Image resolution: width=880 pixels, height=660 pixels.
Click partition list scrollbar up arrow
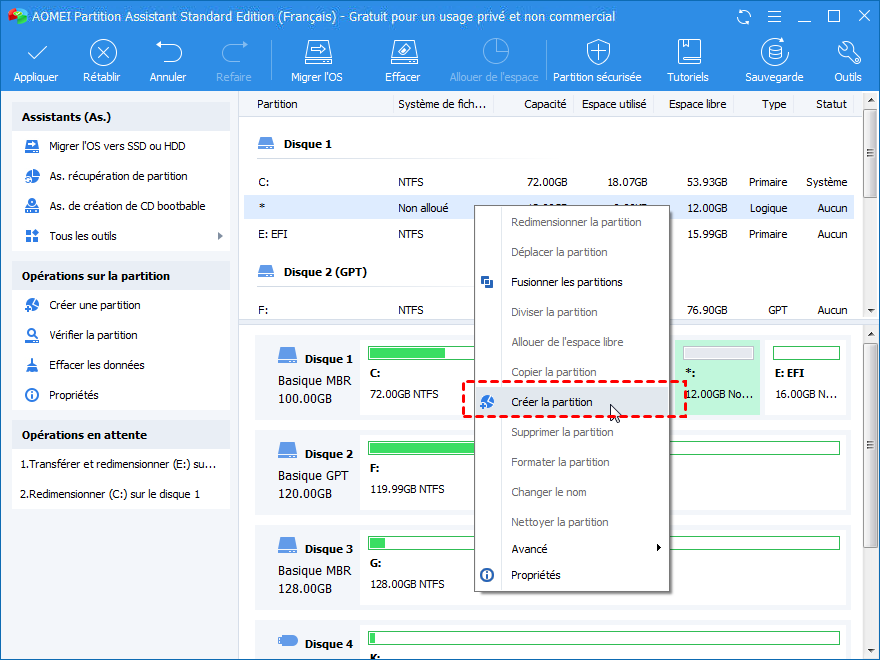pyautogui.click(x=870, y=100)
